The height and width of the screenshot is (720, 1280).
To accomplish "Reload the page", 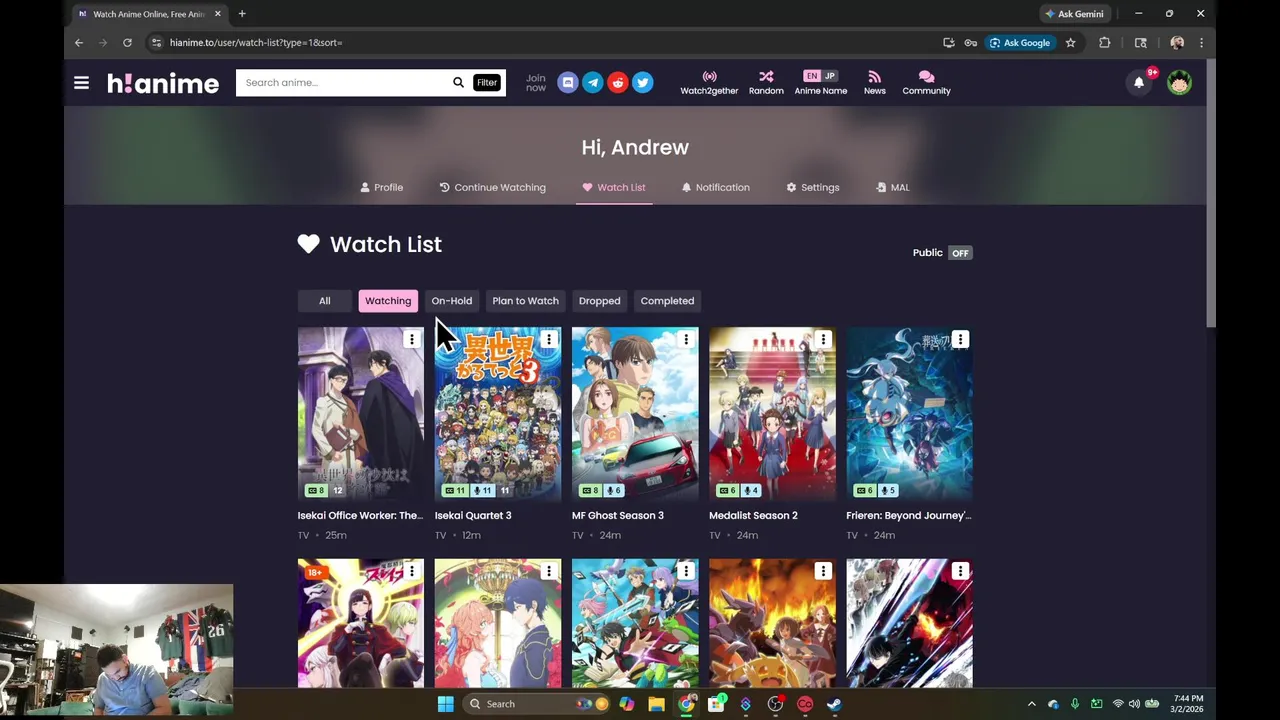I will [127, 43].
